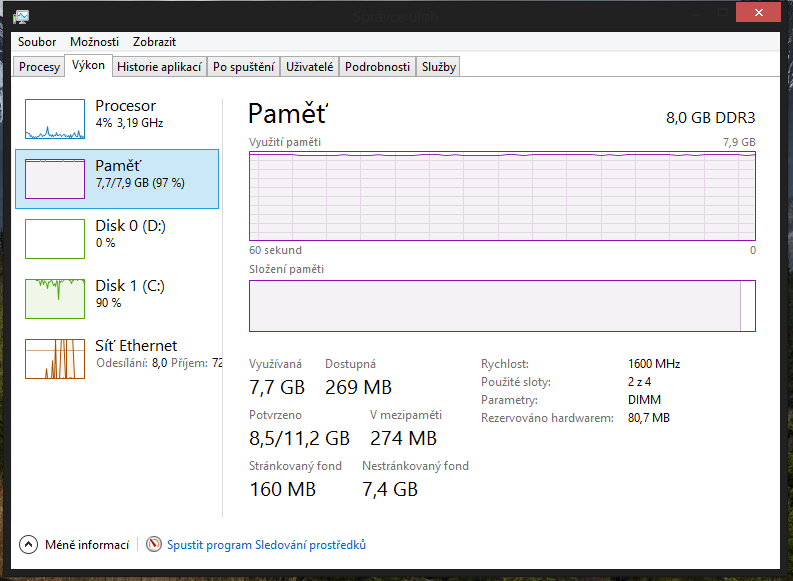The image size is (793, 581).
Task: Switch to the Podrobnosti tab
Action: [377, 67]
